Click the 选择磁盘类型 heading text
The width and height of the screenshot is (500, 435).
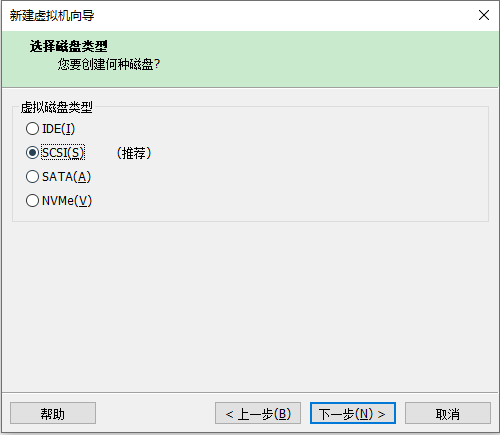pos(69,46)
